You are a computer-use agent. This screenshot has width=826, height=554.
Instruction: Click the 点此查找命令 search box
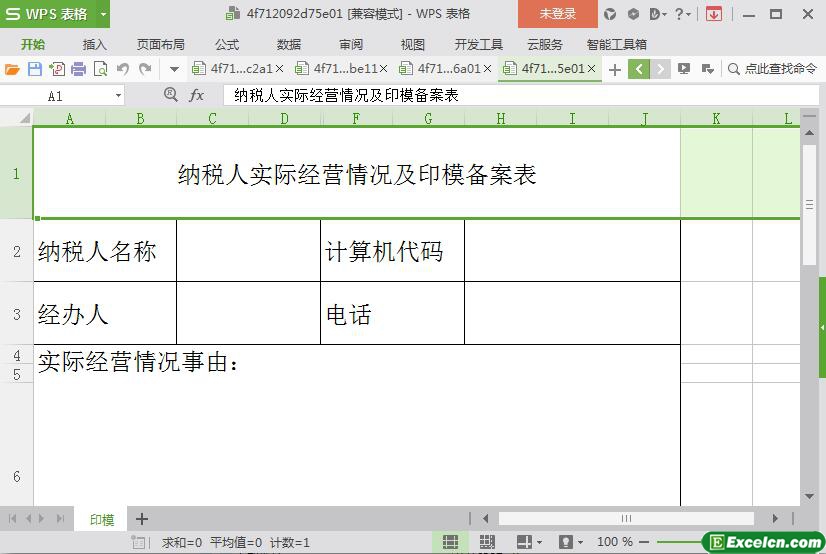tap(772, 68)
